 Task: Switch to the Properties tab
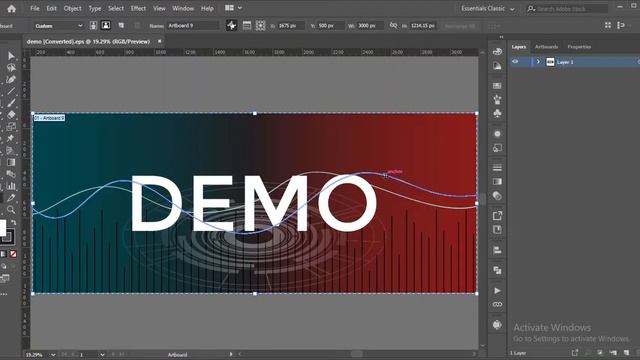pos(579,47)
